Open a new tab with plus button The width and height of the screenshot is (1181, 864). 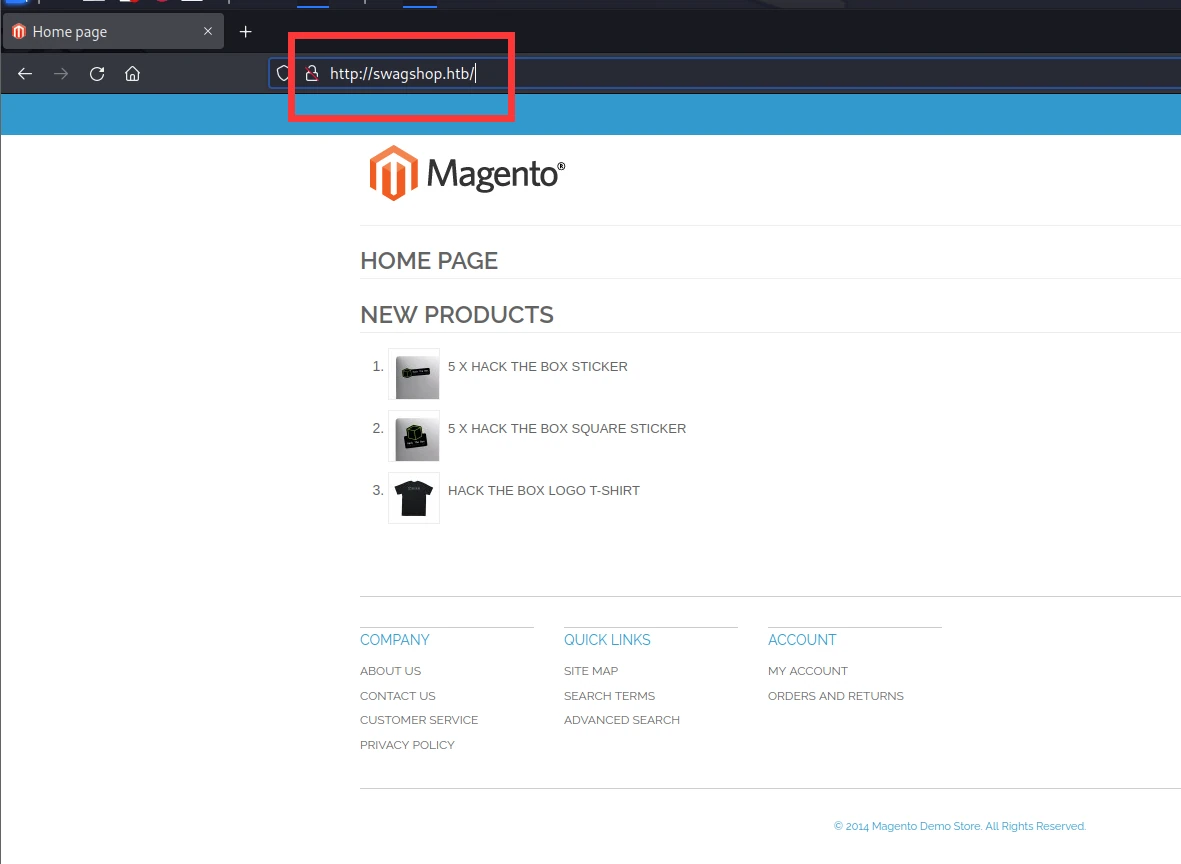pyautogui.click(x=246, y=32)
